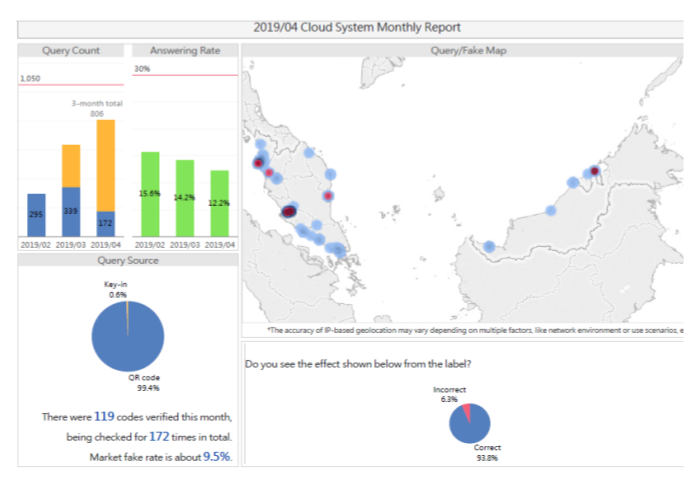The width and height of the screenshot is (700, 481).
Task: Select the orange segment of the 2019/04 bar
Action: pyautogui.click(x=106, y=165)
